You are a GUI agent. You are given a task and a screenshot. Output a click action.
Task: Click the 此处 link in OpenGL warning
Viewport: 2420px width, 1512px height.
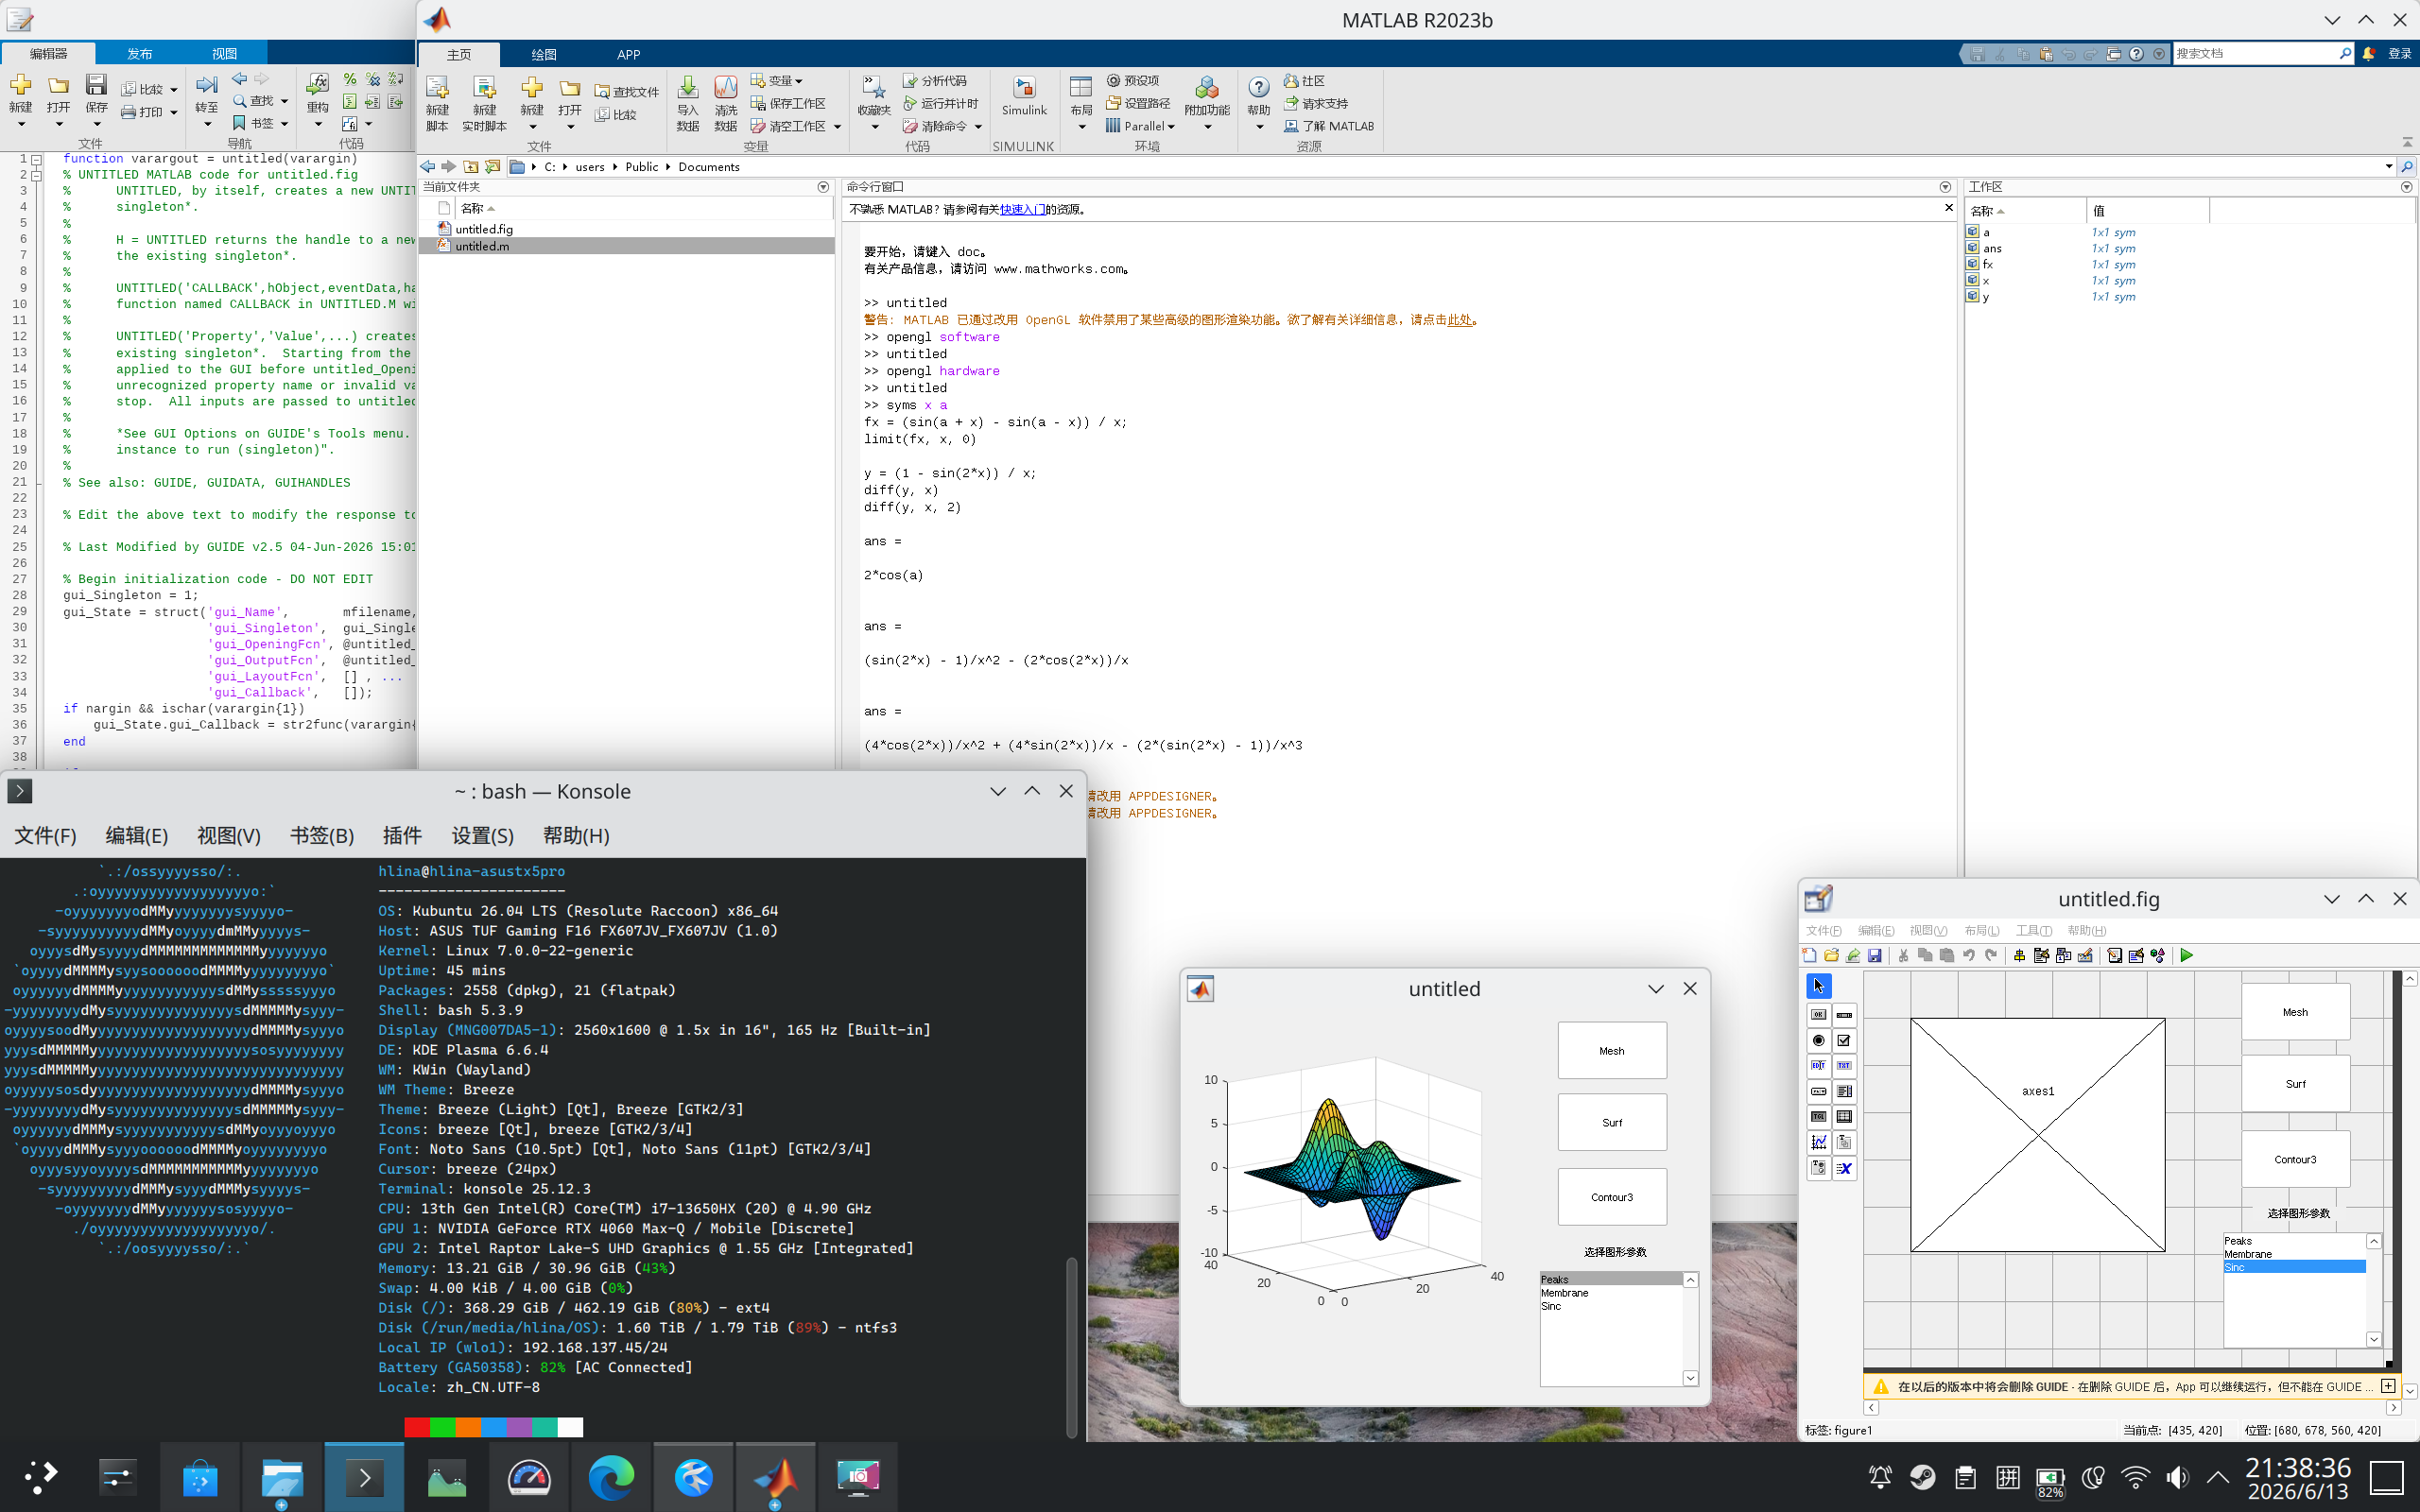click(1459, 320)
